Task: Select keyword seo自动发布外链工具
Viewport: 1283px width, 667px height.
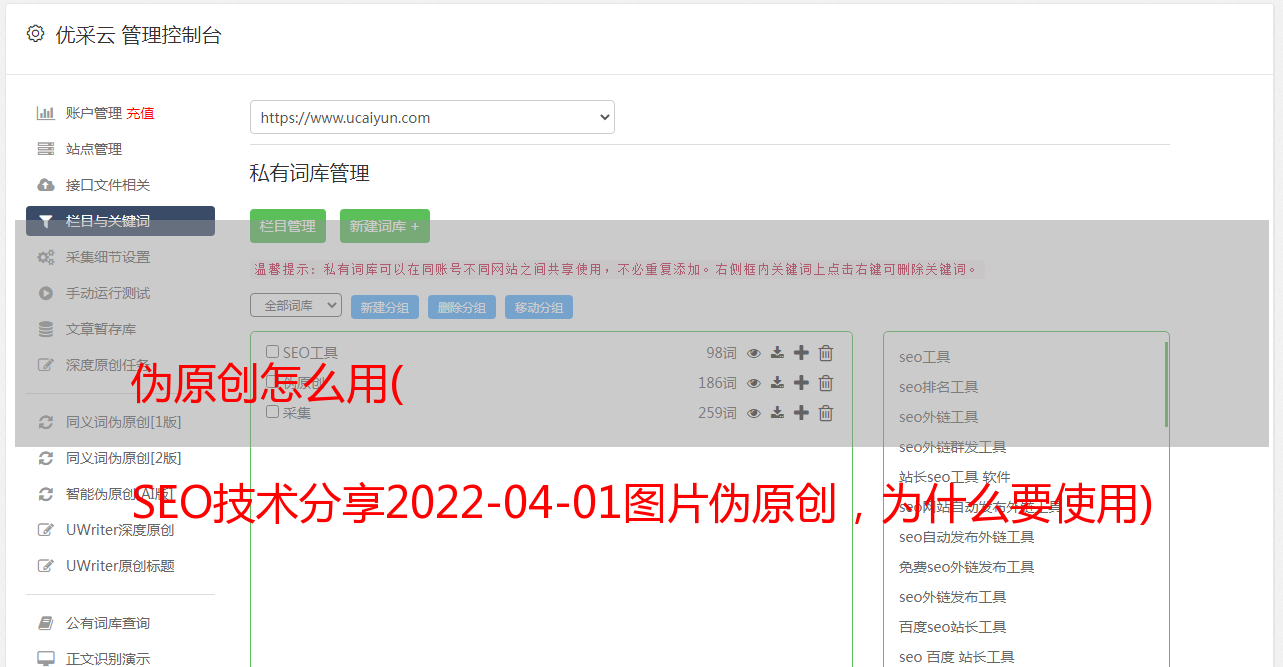Action: 967,537
